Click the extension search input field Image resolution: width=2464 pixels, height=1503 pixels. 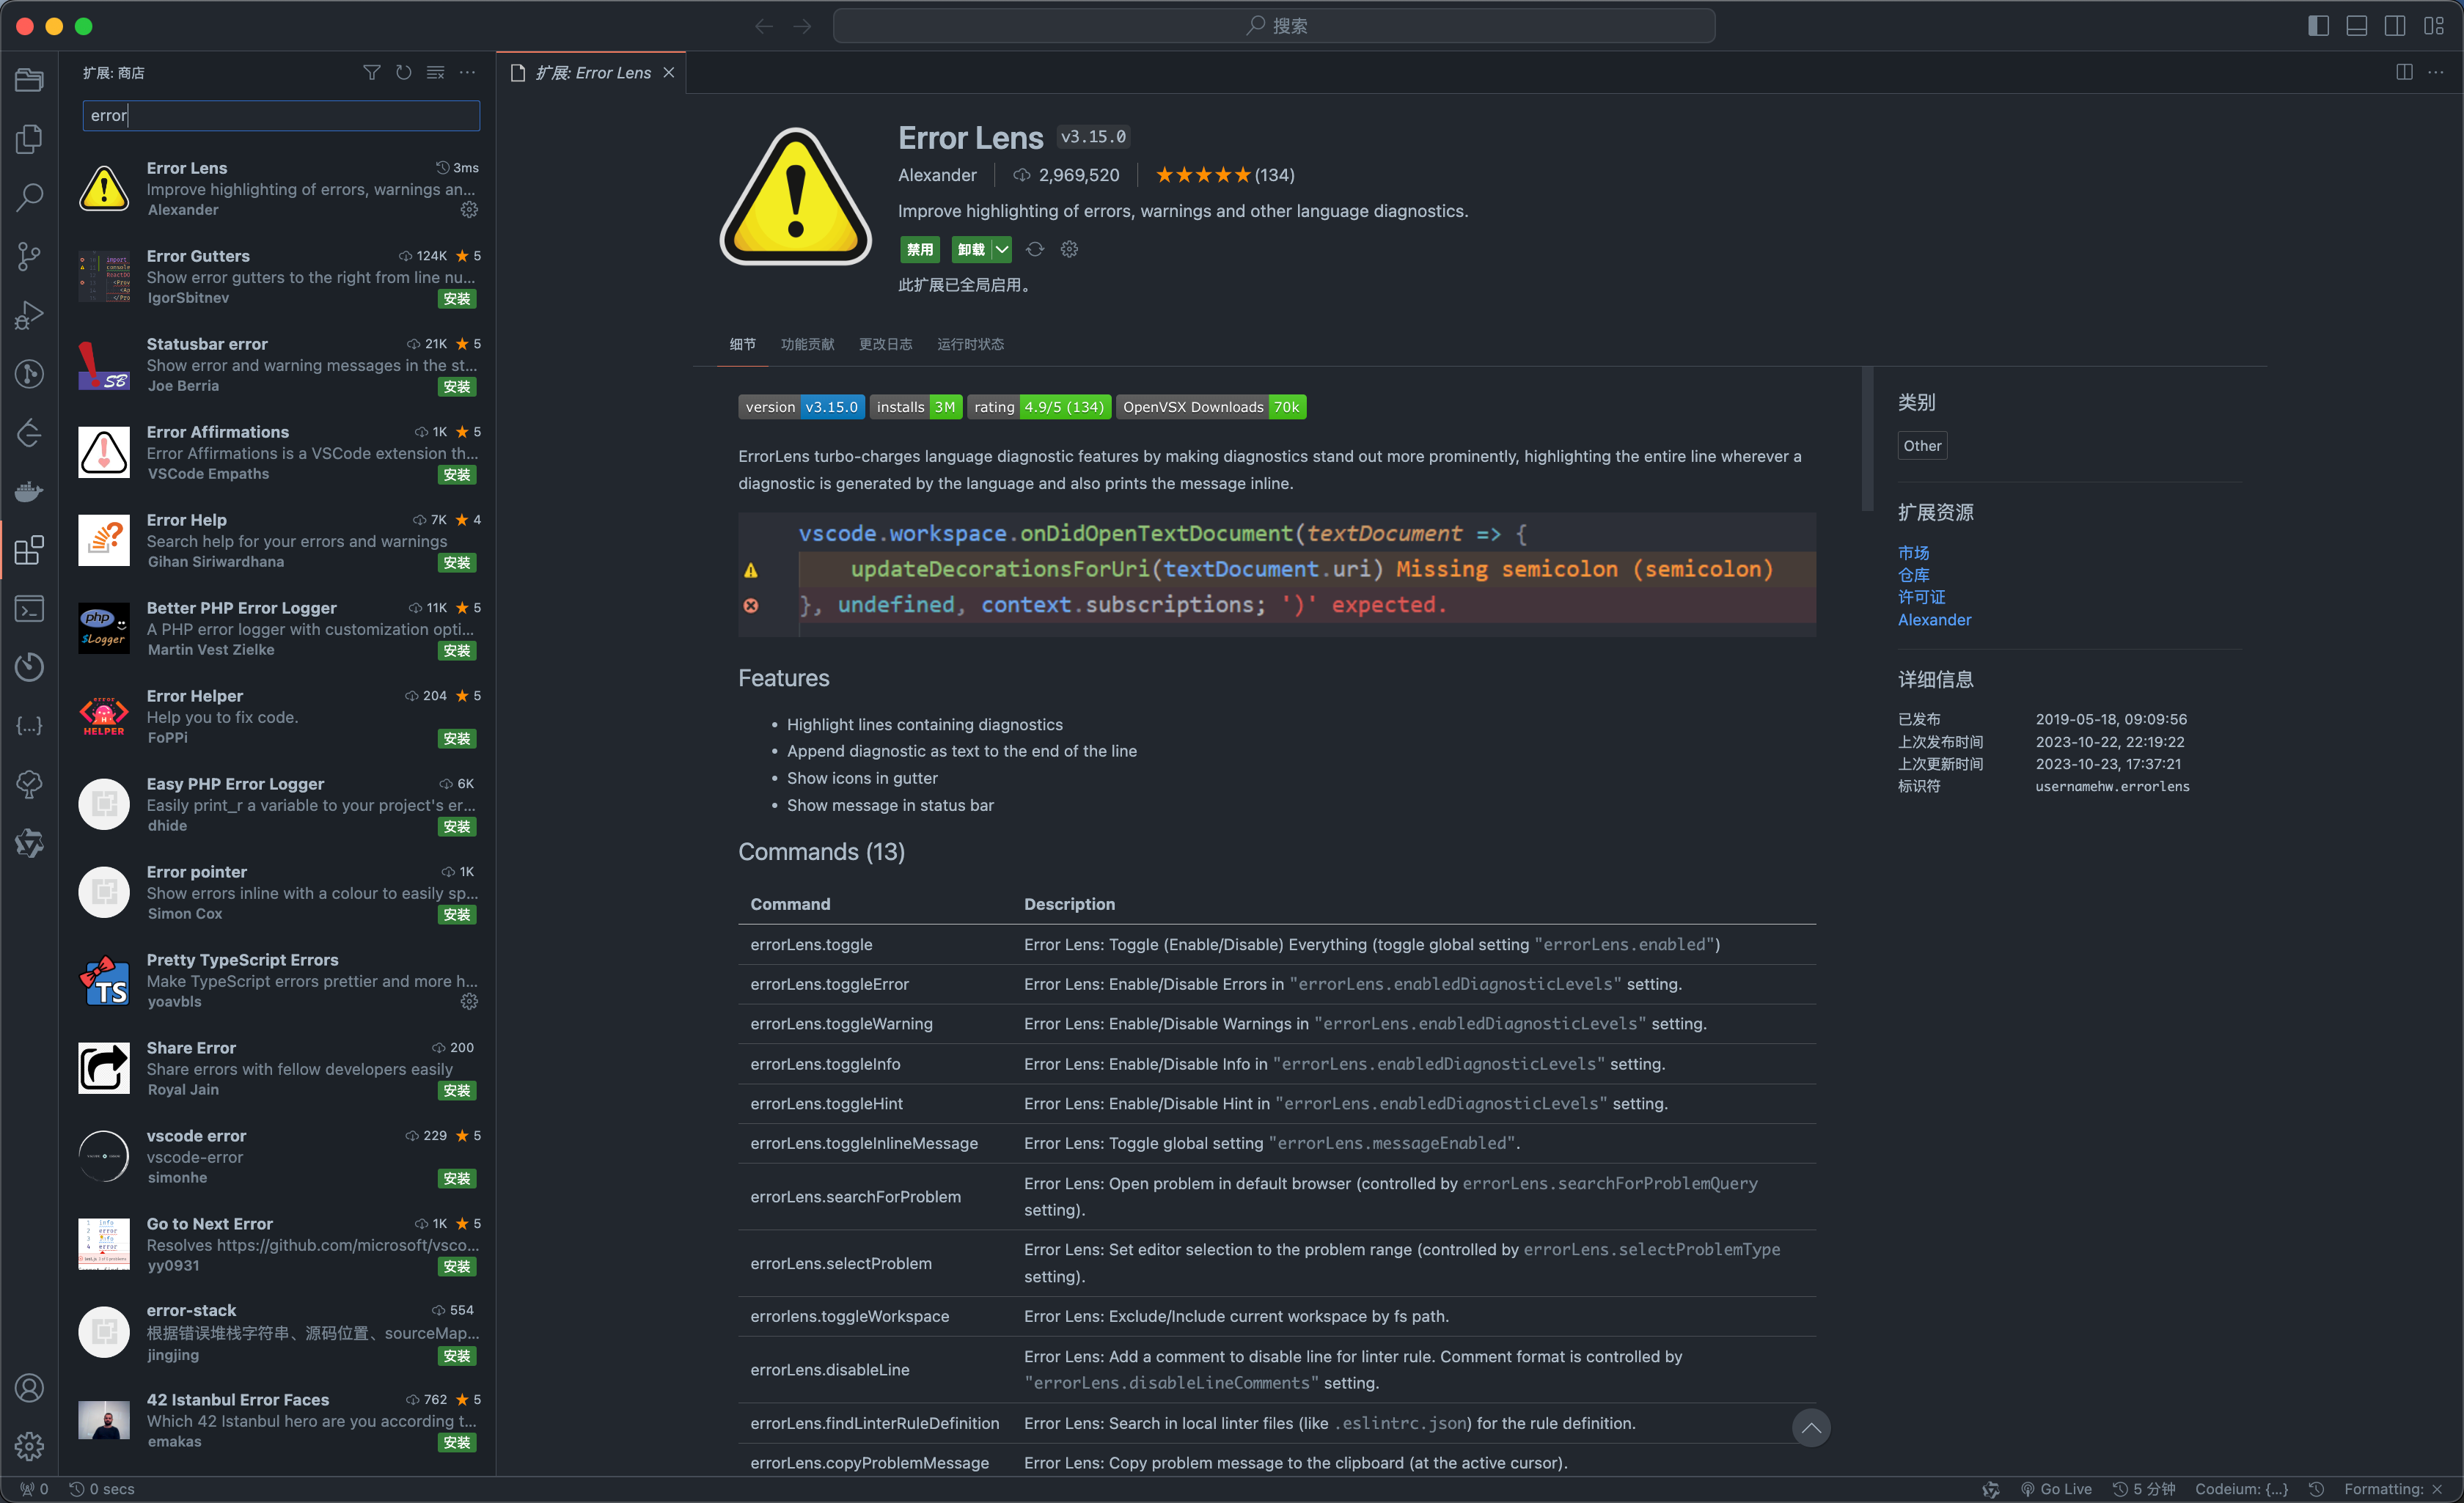coord(281,116)
